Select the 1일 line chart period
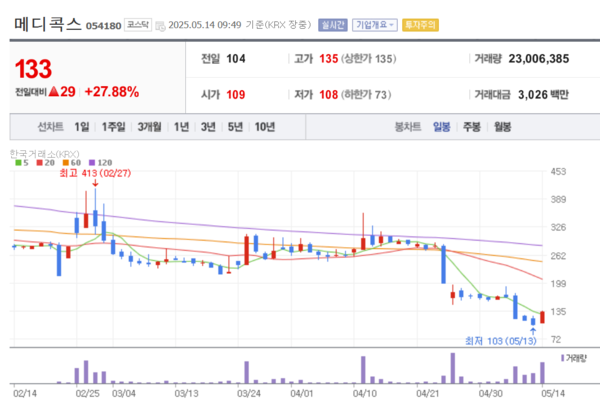Screen dimensions: 600x419 [82, 127]
